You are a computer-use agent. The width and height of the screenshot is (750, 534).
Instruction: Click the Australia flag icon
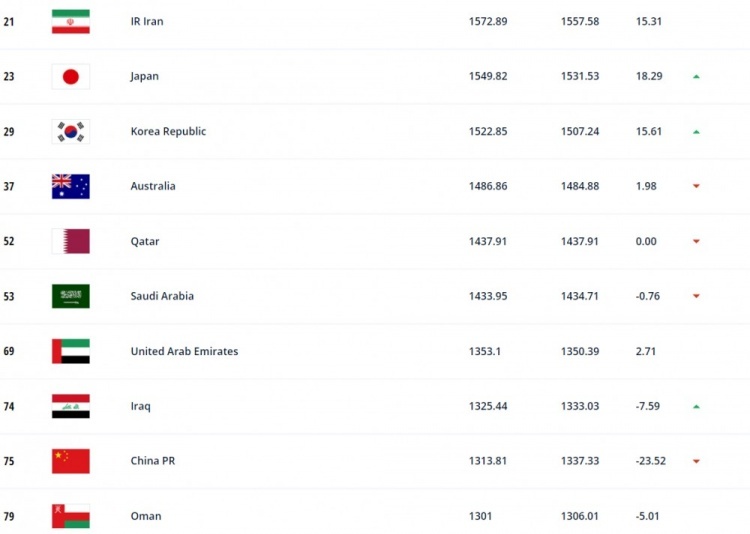coord(71,186)
